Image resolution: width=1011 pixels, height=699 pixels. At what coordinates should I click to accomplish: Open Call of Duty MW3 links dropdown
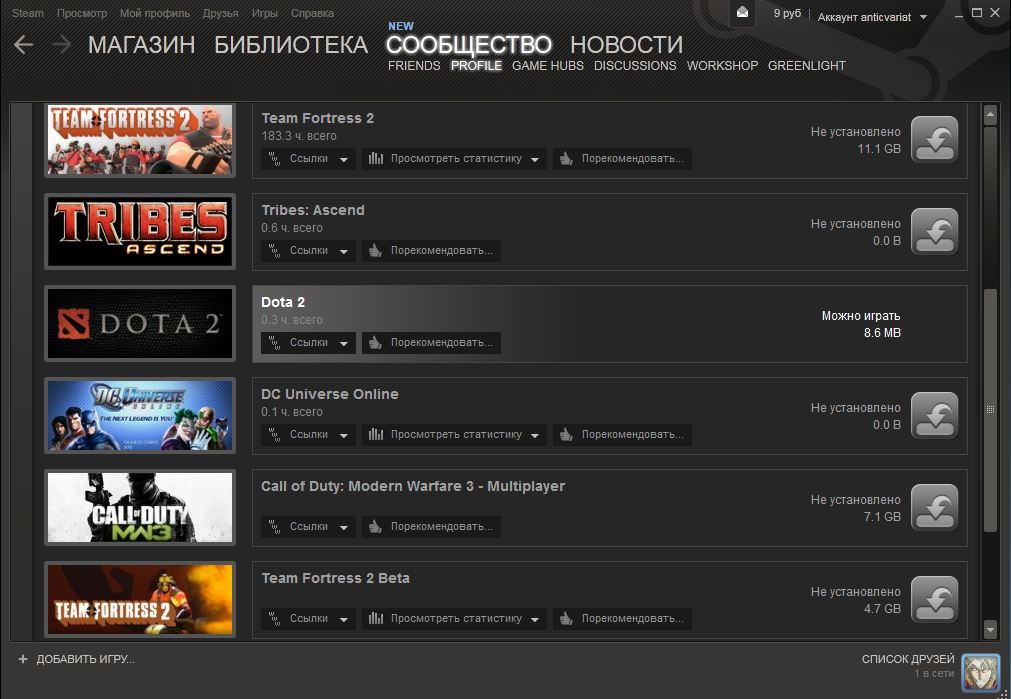point(308,527)
